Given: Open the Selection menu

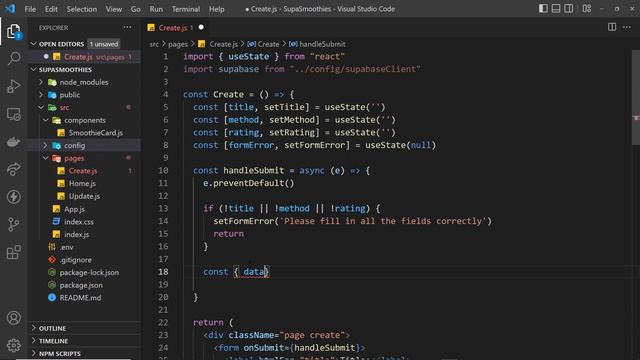Looking at the screenshot, I should point(82,9).
